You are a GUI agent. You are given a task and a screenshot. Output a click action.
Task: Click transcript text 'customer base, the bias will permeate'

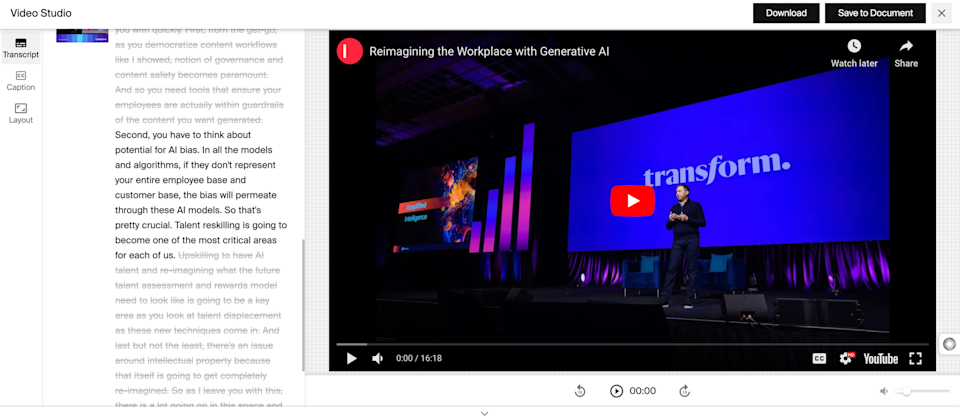click(196, 195)
